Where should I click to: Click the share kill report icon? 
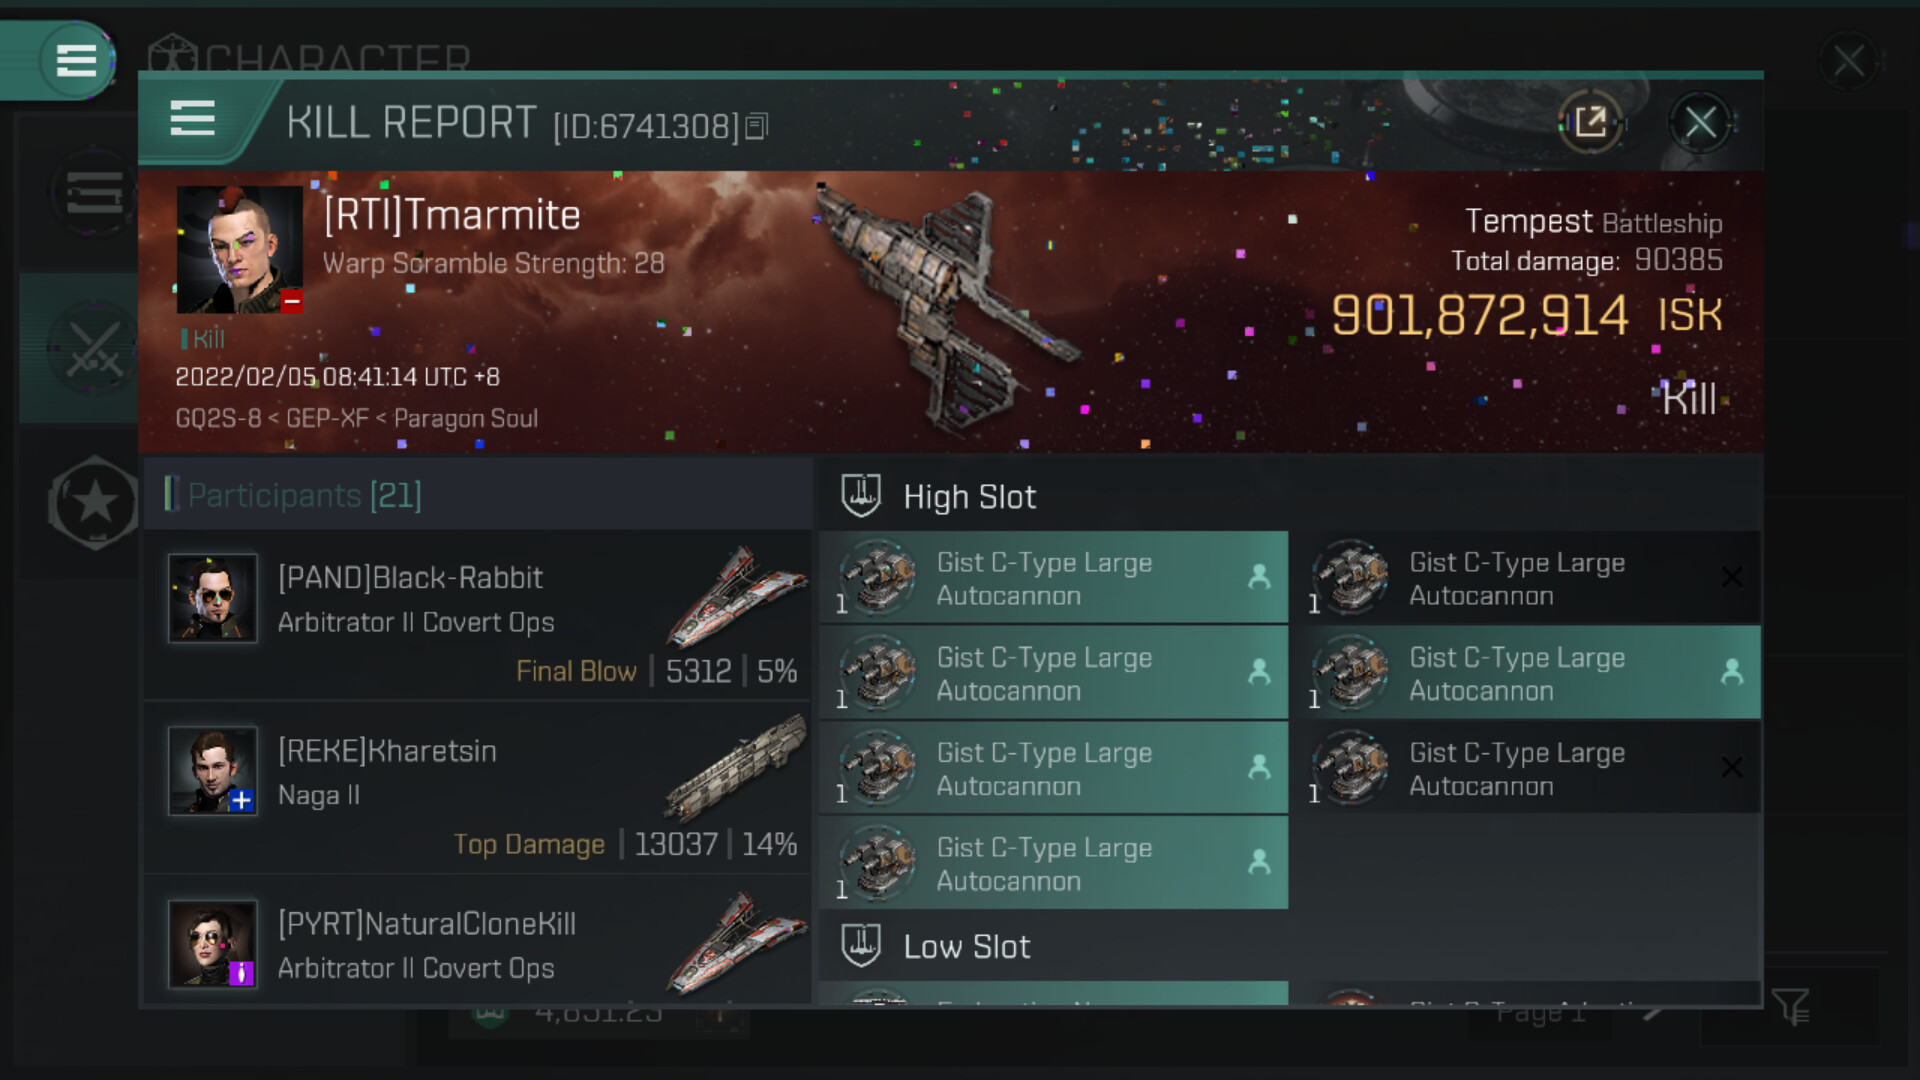(1589, 123)
